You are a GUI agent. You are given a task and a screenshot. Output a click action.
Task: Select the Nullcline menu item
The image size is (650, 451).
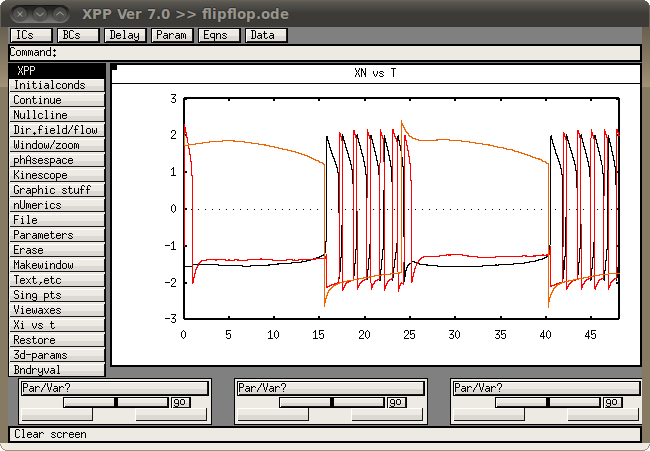pos(57,115)
